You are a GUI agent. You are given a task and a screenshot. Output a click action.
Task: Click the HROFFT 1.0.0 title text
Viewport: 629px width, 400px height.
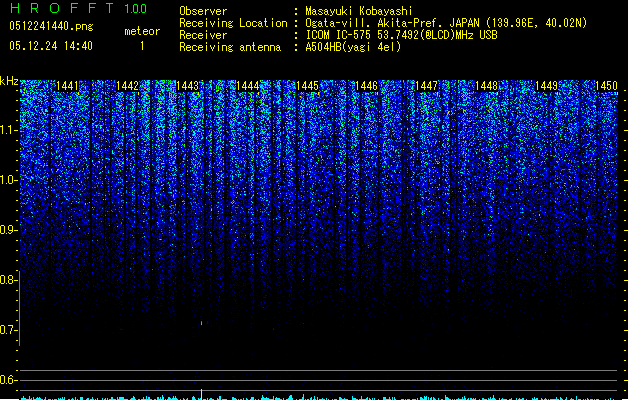coord(79,8)
